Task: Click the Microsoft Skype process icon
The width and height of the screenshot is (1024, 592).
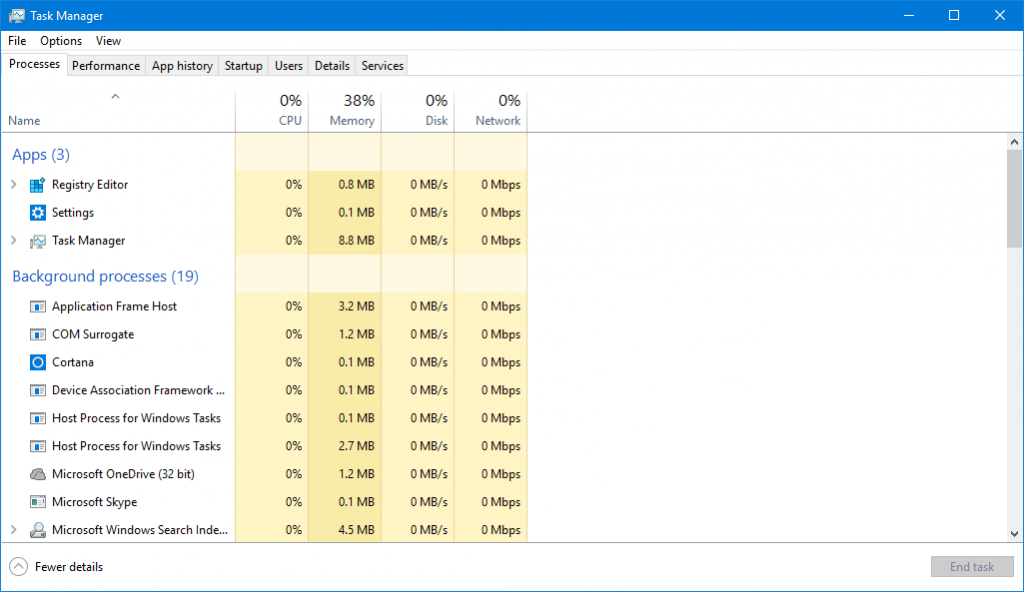Action: (36, 501)
